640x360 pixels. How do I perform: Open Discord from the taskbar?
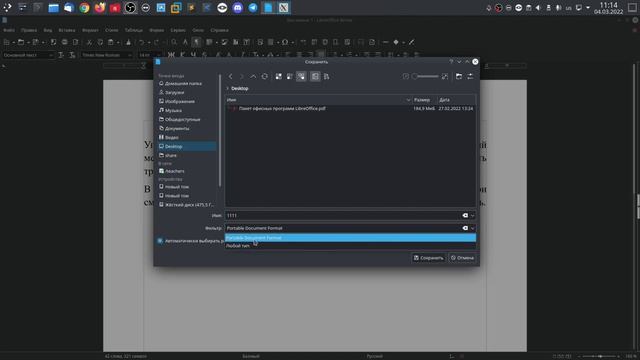[238, 8]
